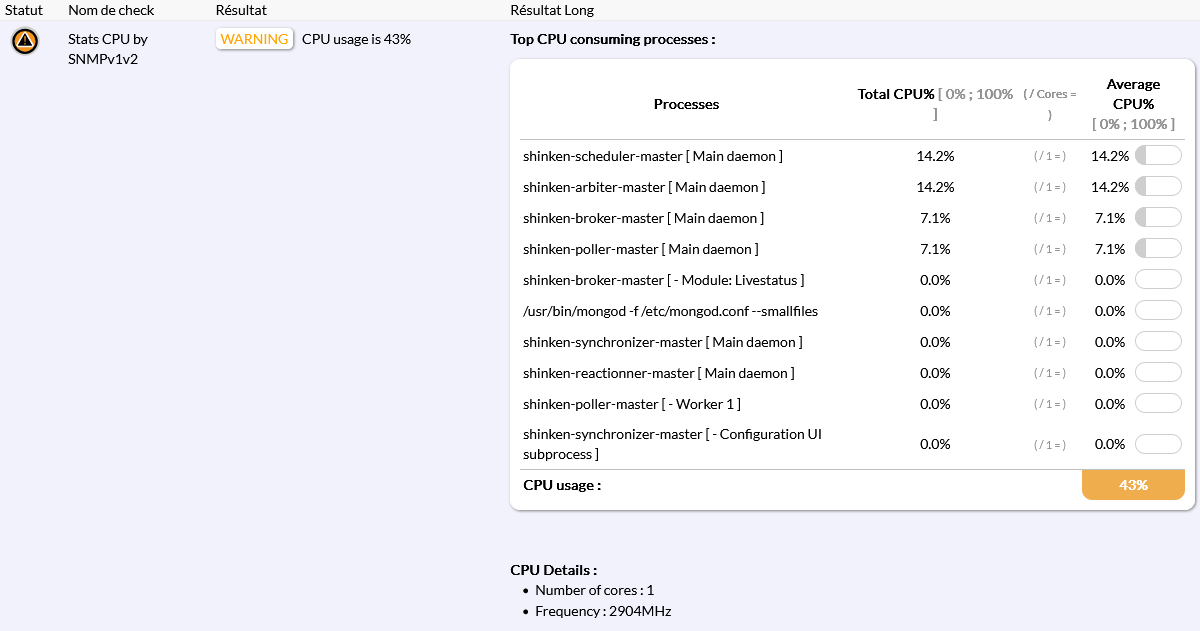The image size is (1200, 631).
Task: Click the Total CPU% column header
Action: (896, 94)
